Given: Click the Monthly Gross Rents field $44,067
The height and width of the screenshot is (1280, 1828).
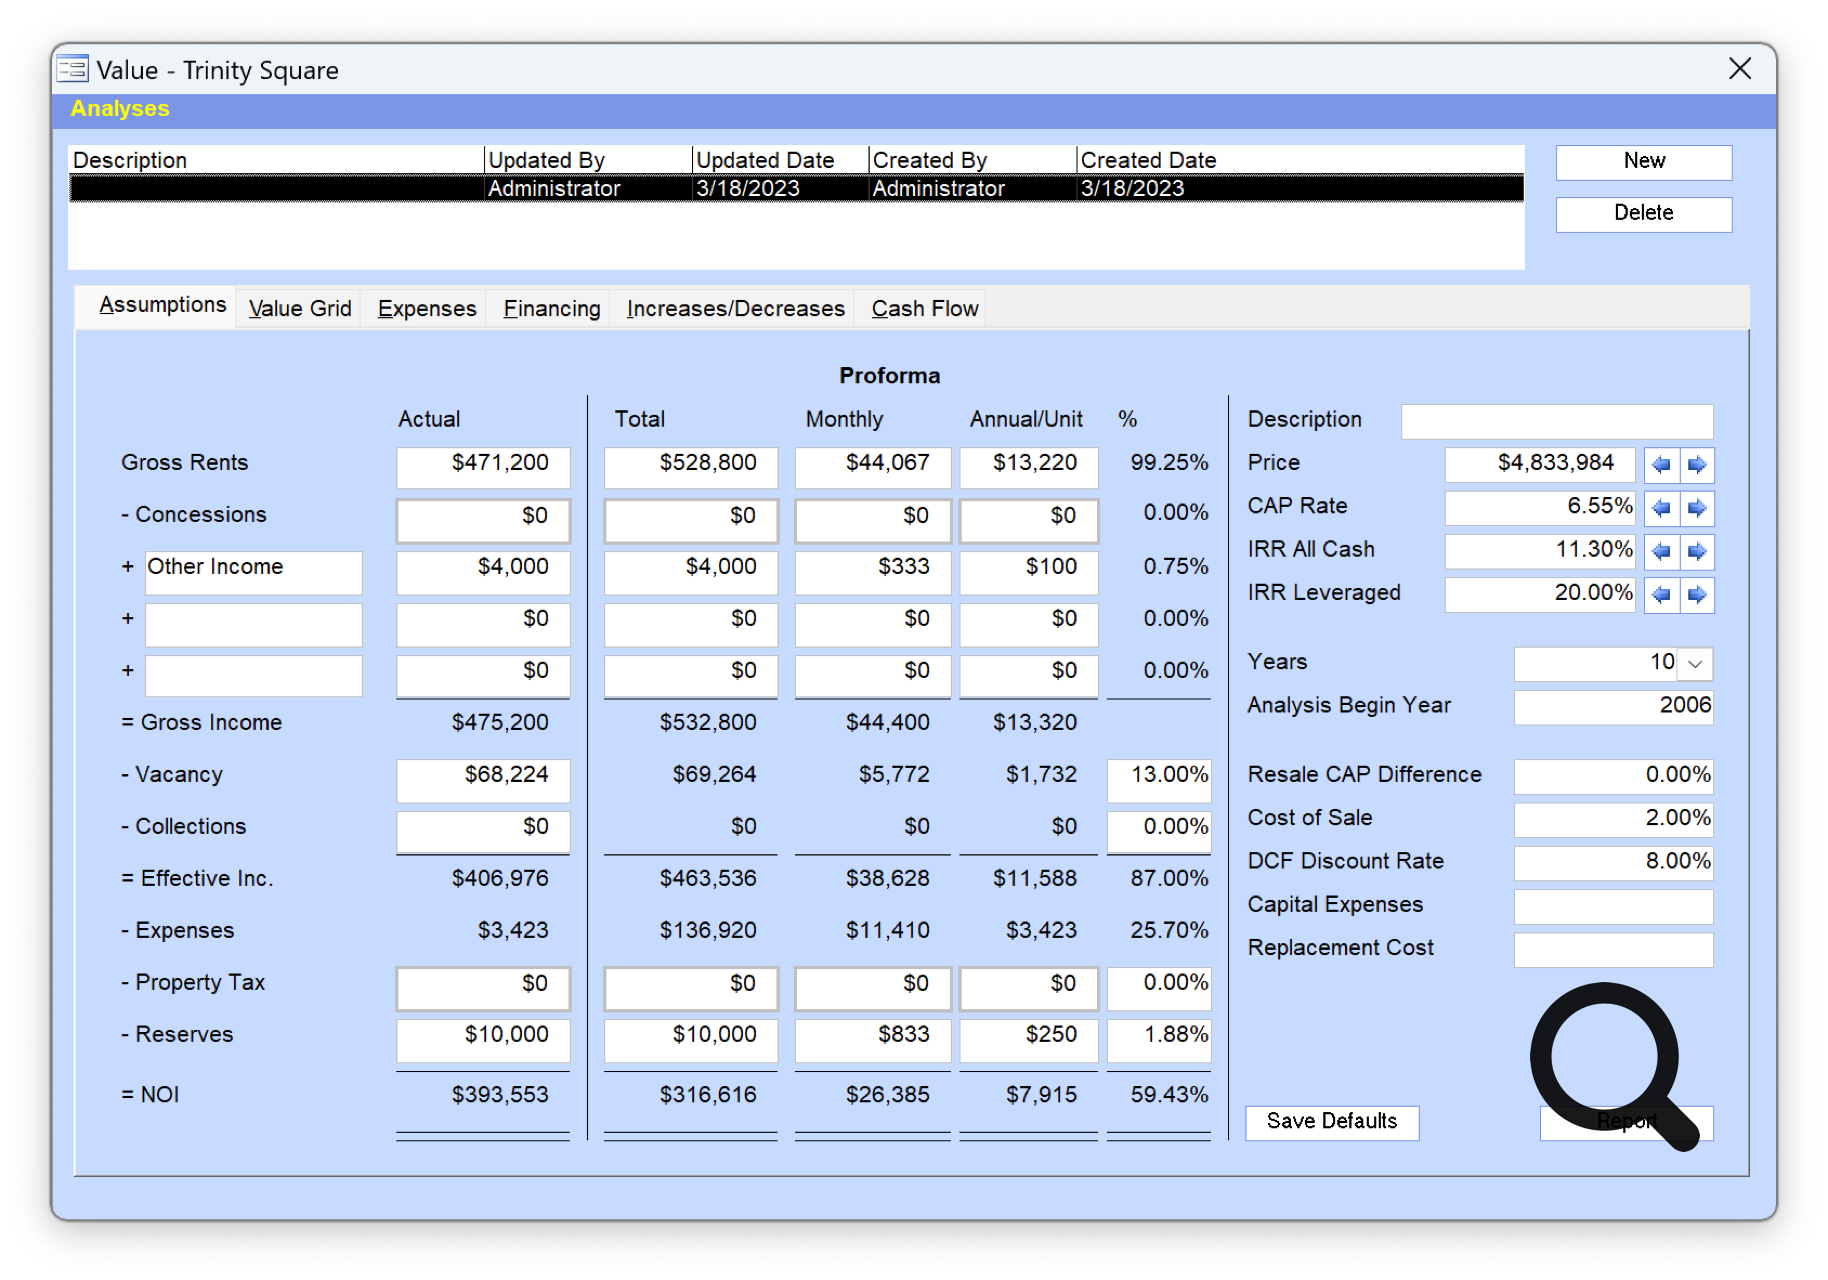Looking at the screenshot, I should 873,467.
